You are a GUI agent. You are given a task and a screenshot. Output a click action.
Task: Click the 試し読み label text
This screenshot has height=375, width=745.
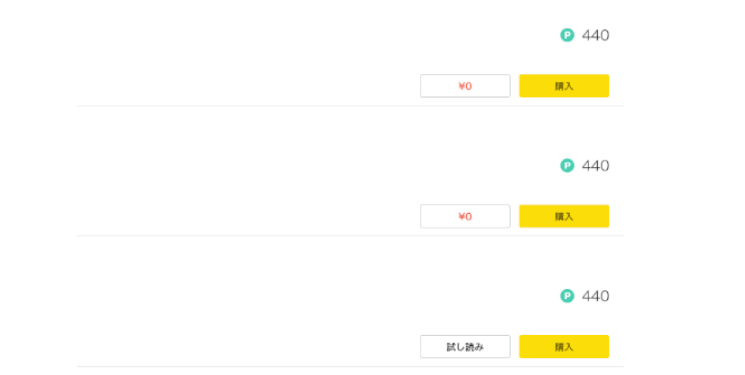(x=465, y=347)
